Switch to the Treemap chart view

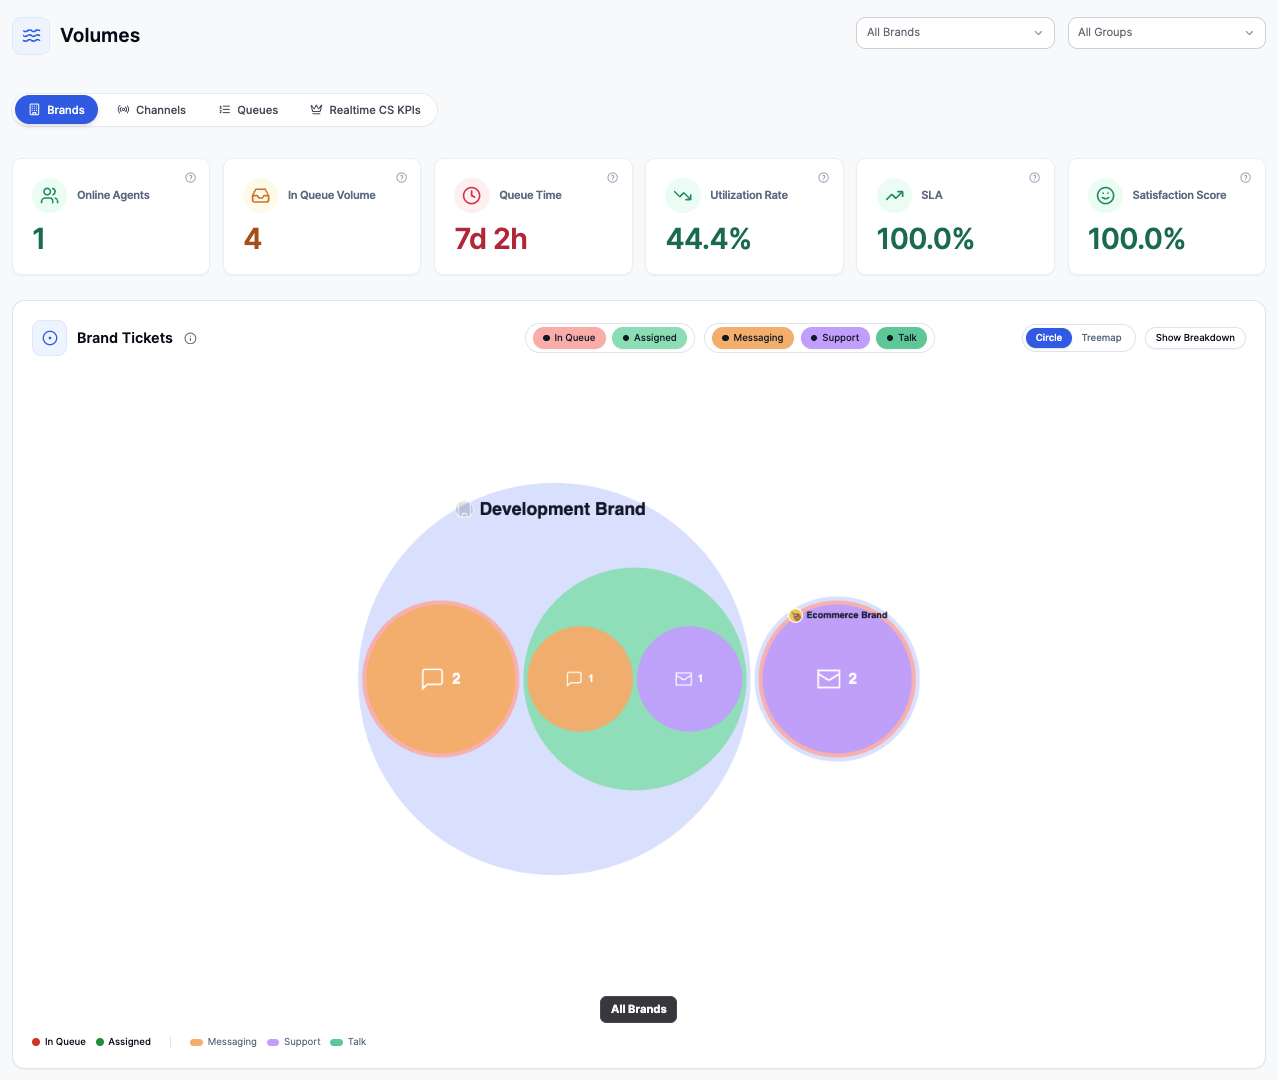pyautogui.click(x=1101, y=338)
